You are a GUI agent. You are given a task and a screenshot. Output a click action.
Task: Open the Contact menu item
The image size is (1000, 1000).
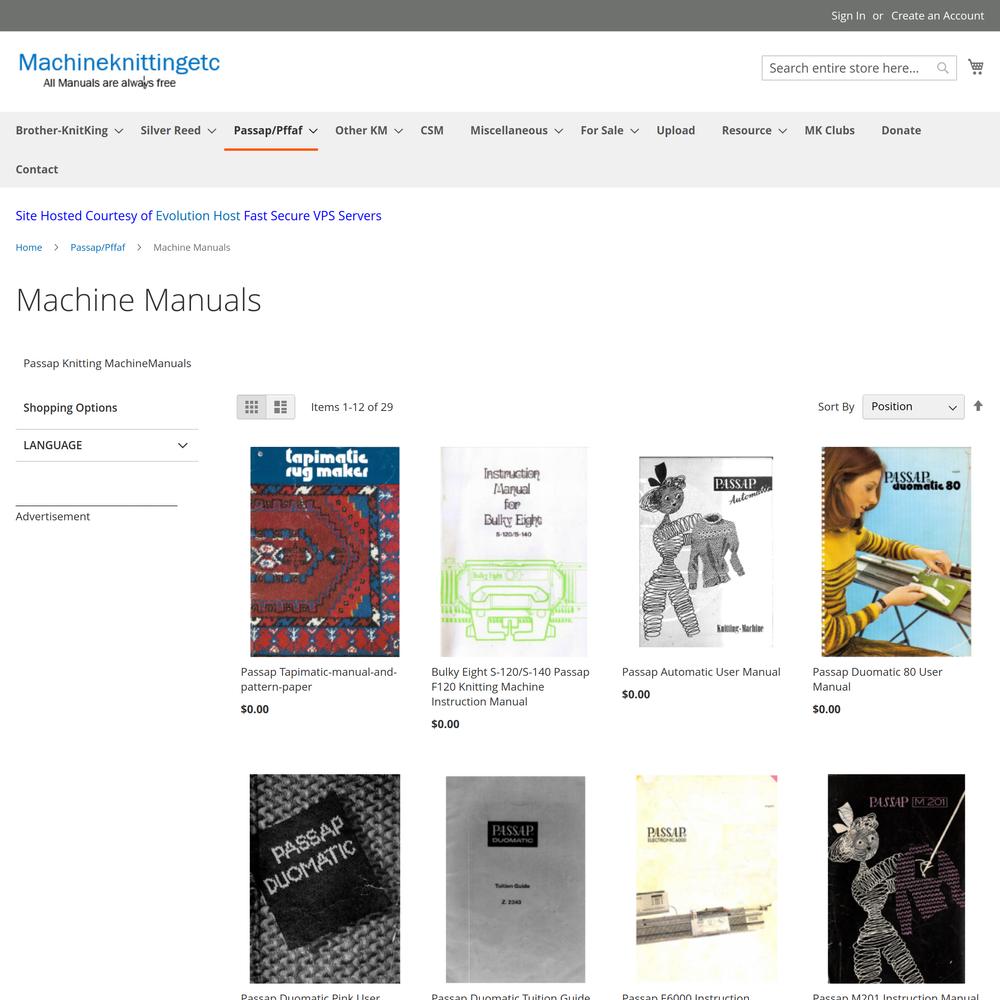pyautogui.click(x=36, y=169)
